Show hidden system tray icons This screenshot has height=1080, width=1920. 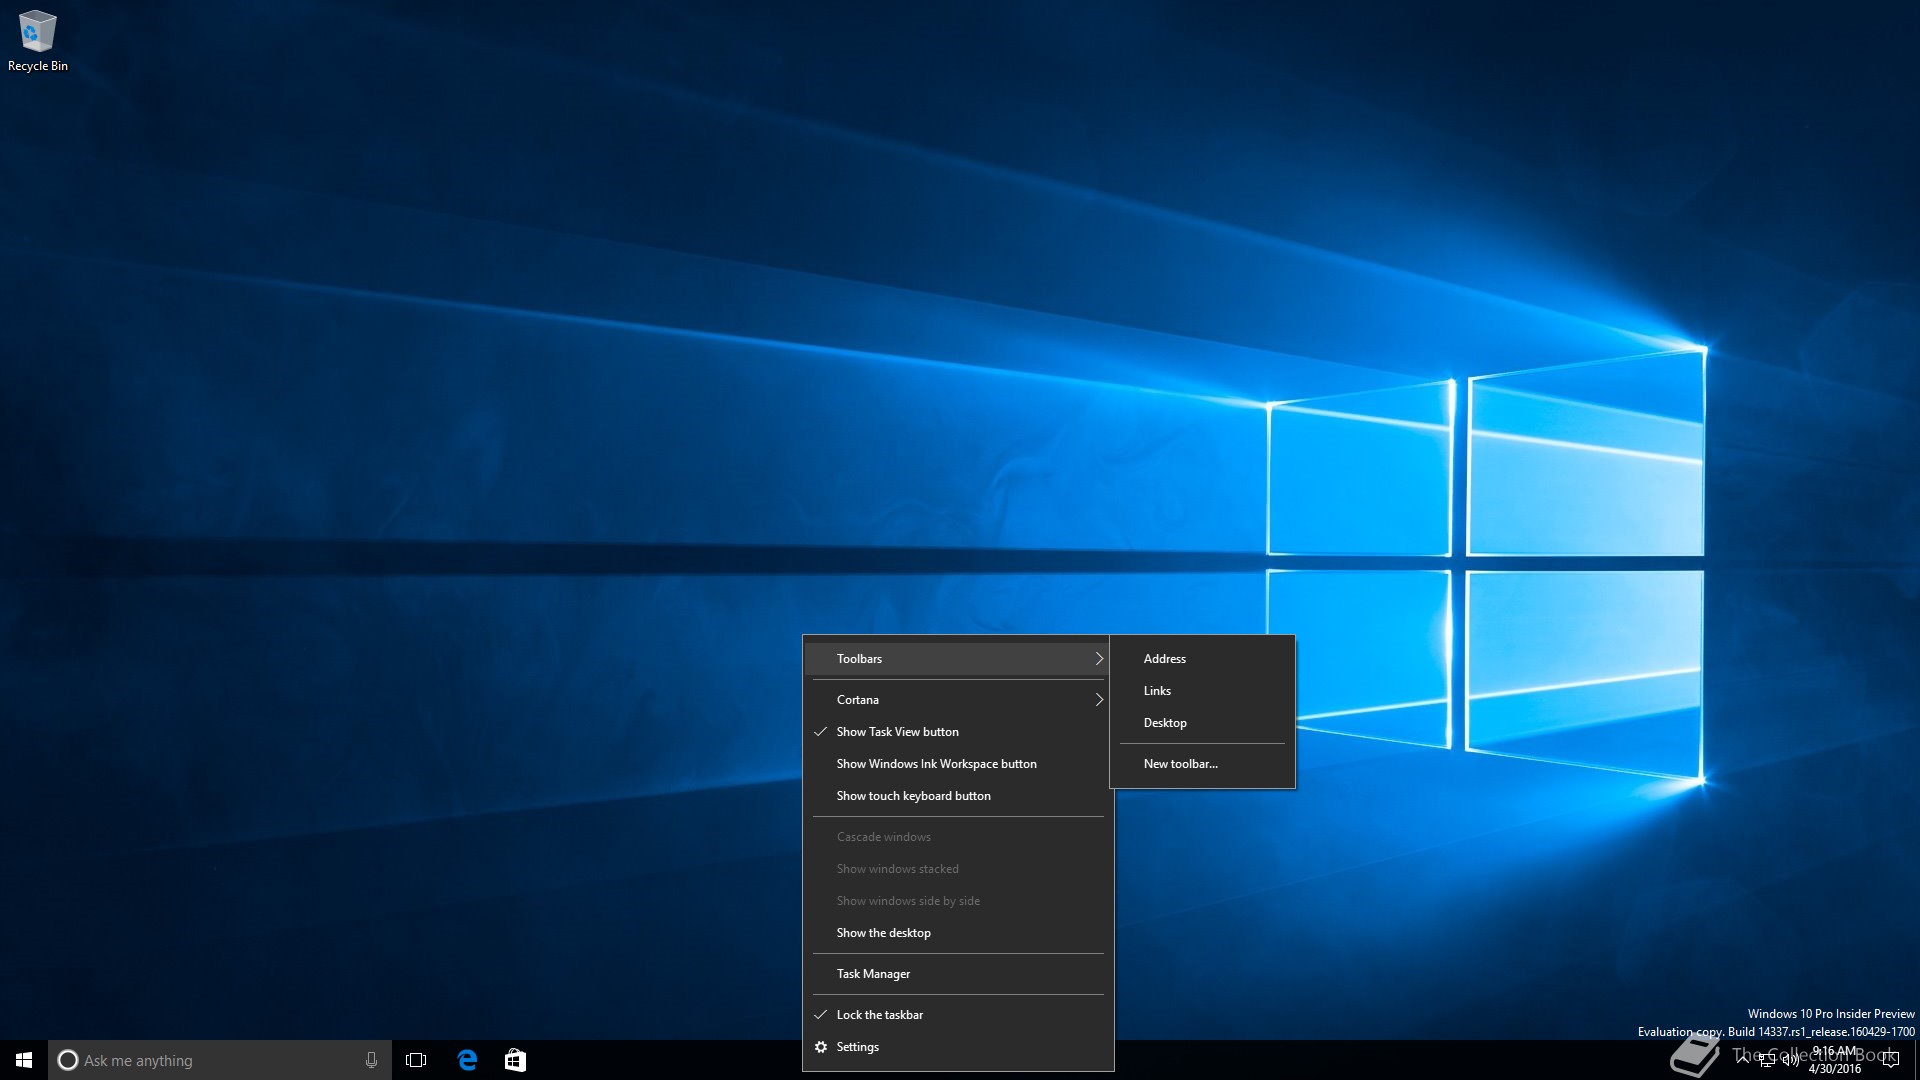(1742, 1058)
